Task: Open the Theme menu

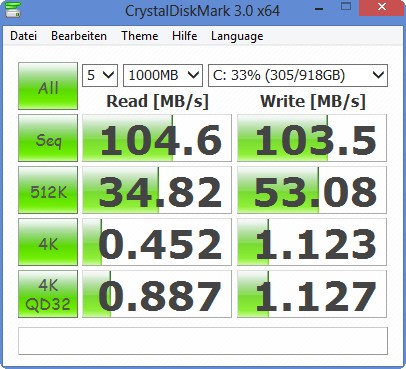Action: click(x=140, y=36)
